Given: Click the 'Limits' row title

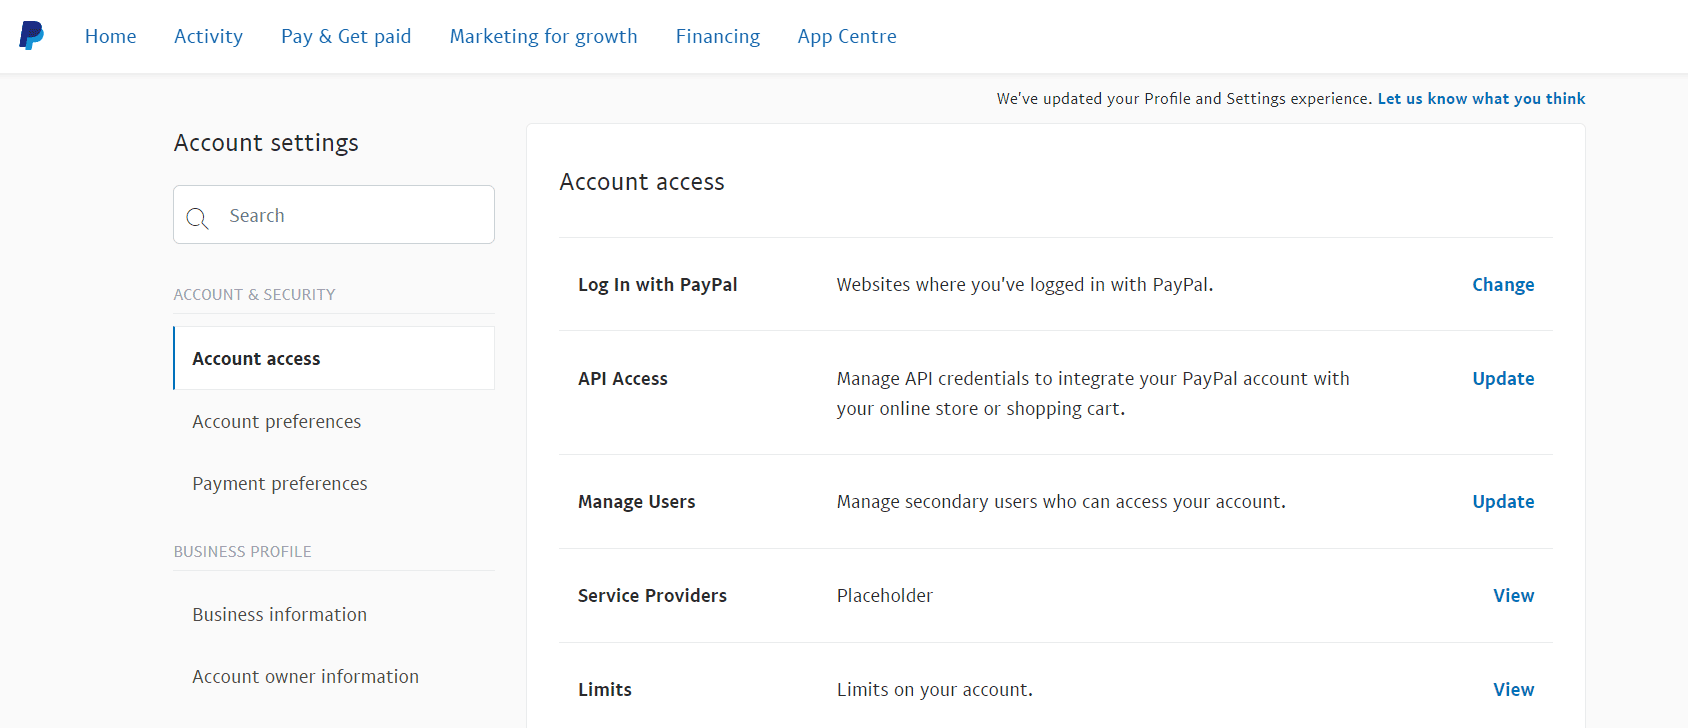Looking at the screenshot, I should pyautogui.click(x=604, y=689).
